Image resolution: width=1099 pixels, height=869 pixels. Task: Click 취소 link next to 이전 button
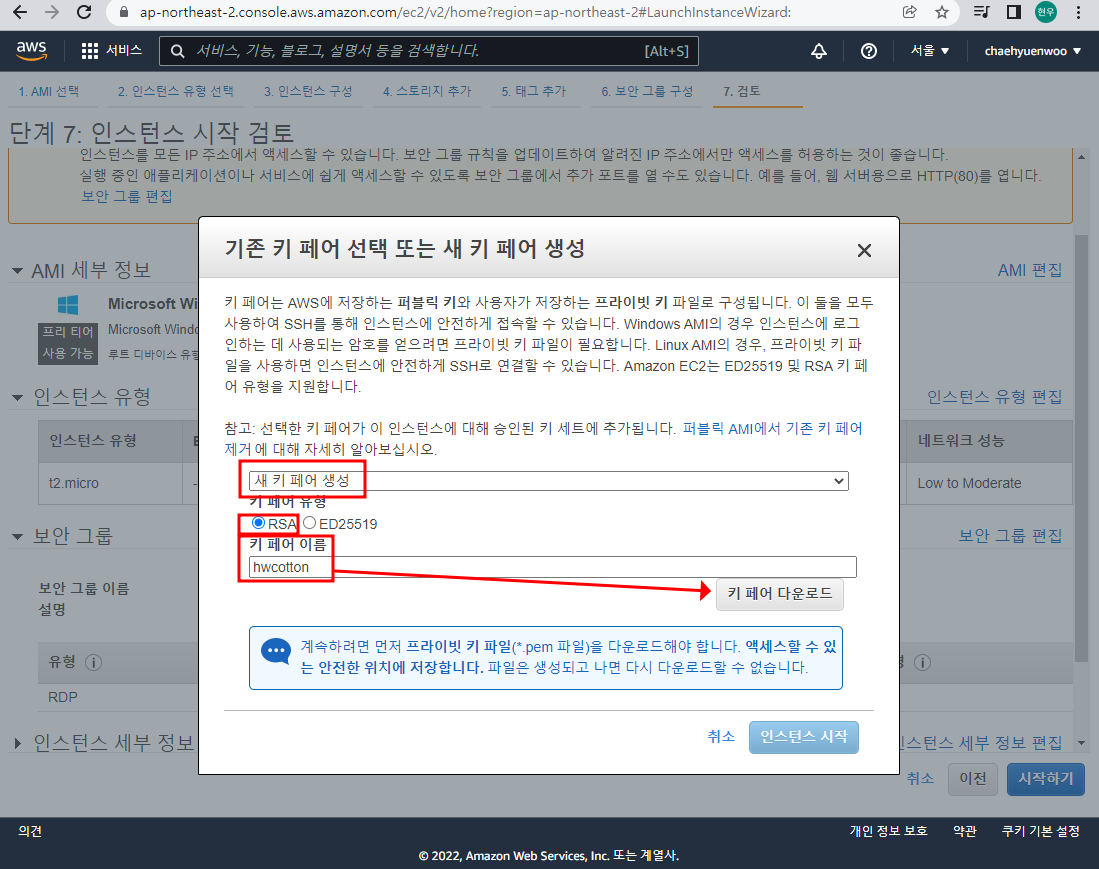pyautogui.click(x=920, y=779)
